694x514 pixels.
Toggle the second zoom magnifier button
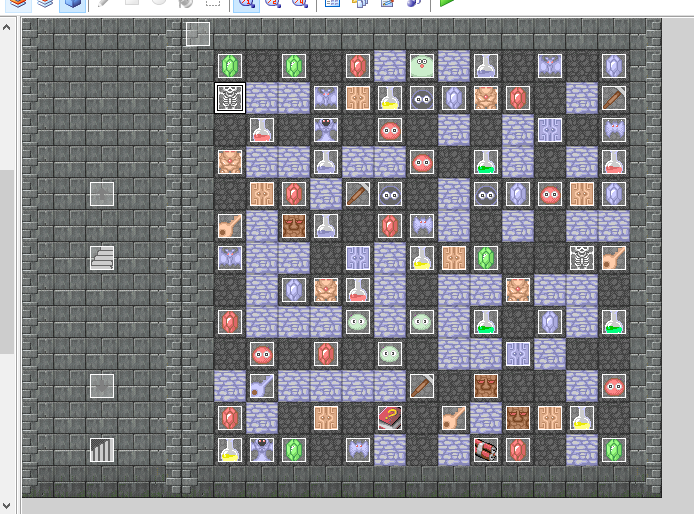(273, 4)
